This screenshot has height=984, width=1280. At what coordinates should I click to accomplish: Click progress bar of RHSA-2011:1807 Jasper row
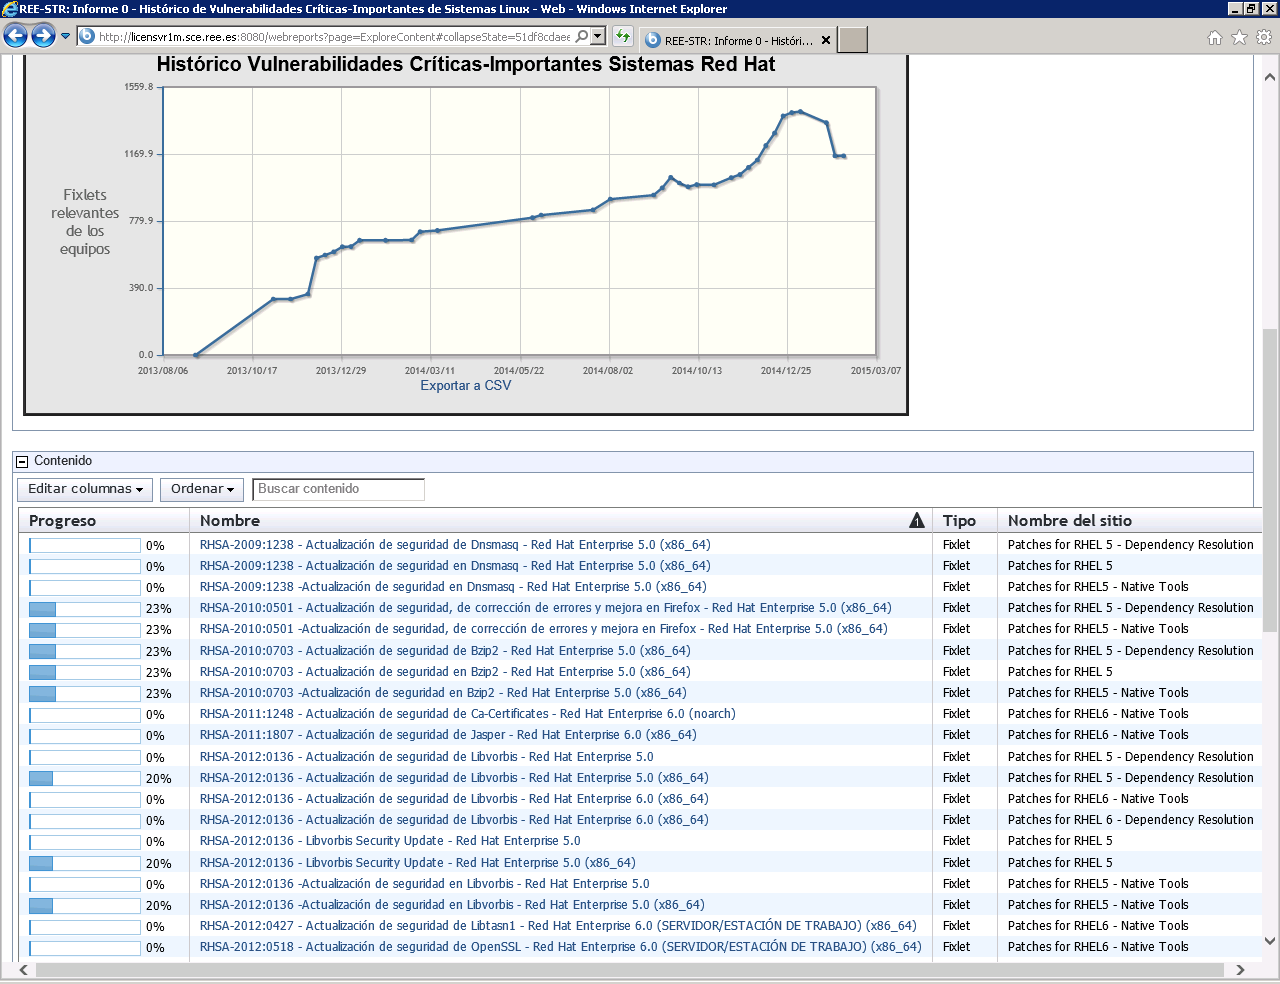point(85,736)
